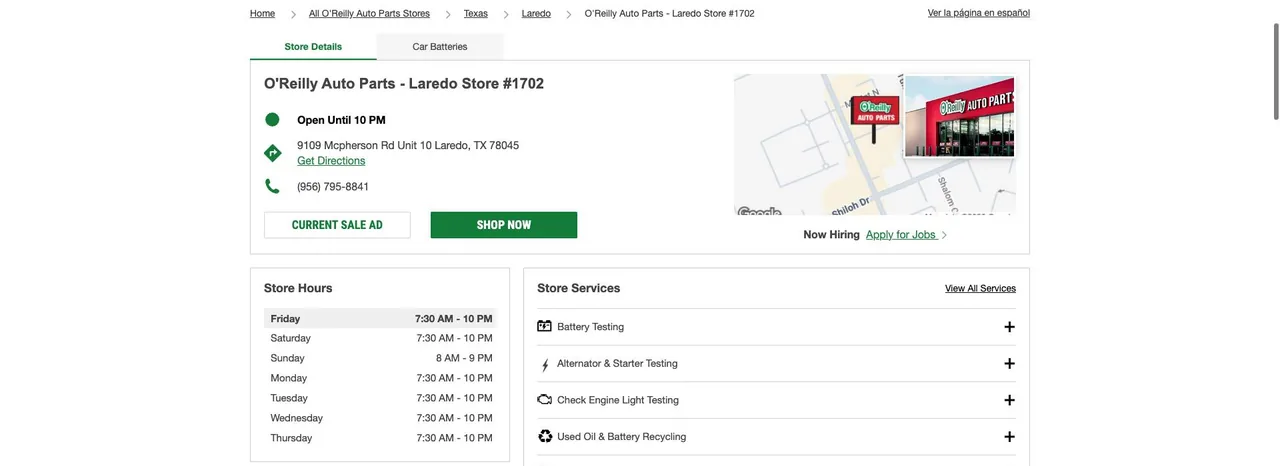Click the Alternator & Starter Testing bolt icon
Screen dimensions: 1280x466
coord(545,365)
